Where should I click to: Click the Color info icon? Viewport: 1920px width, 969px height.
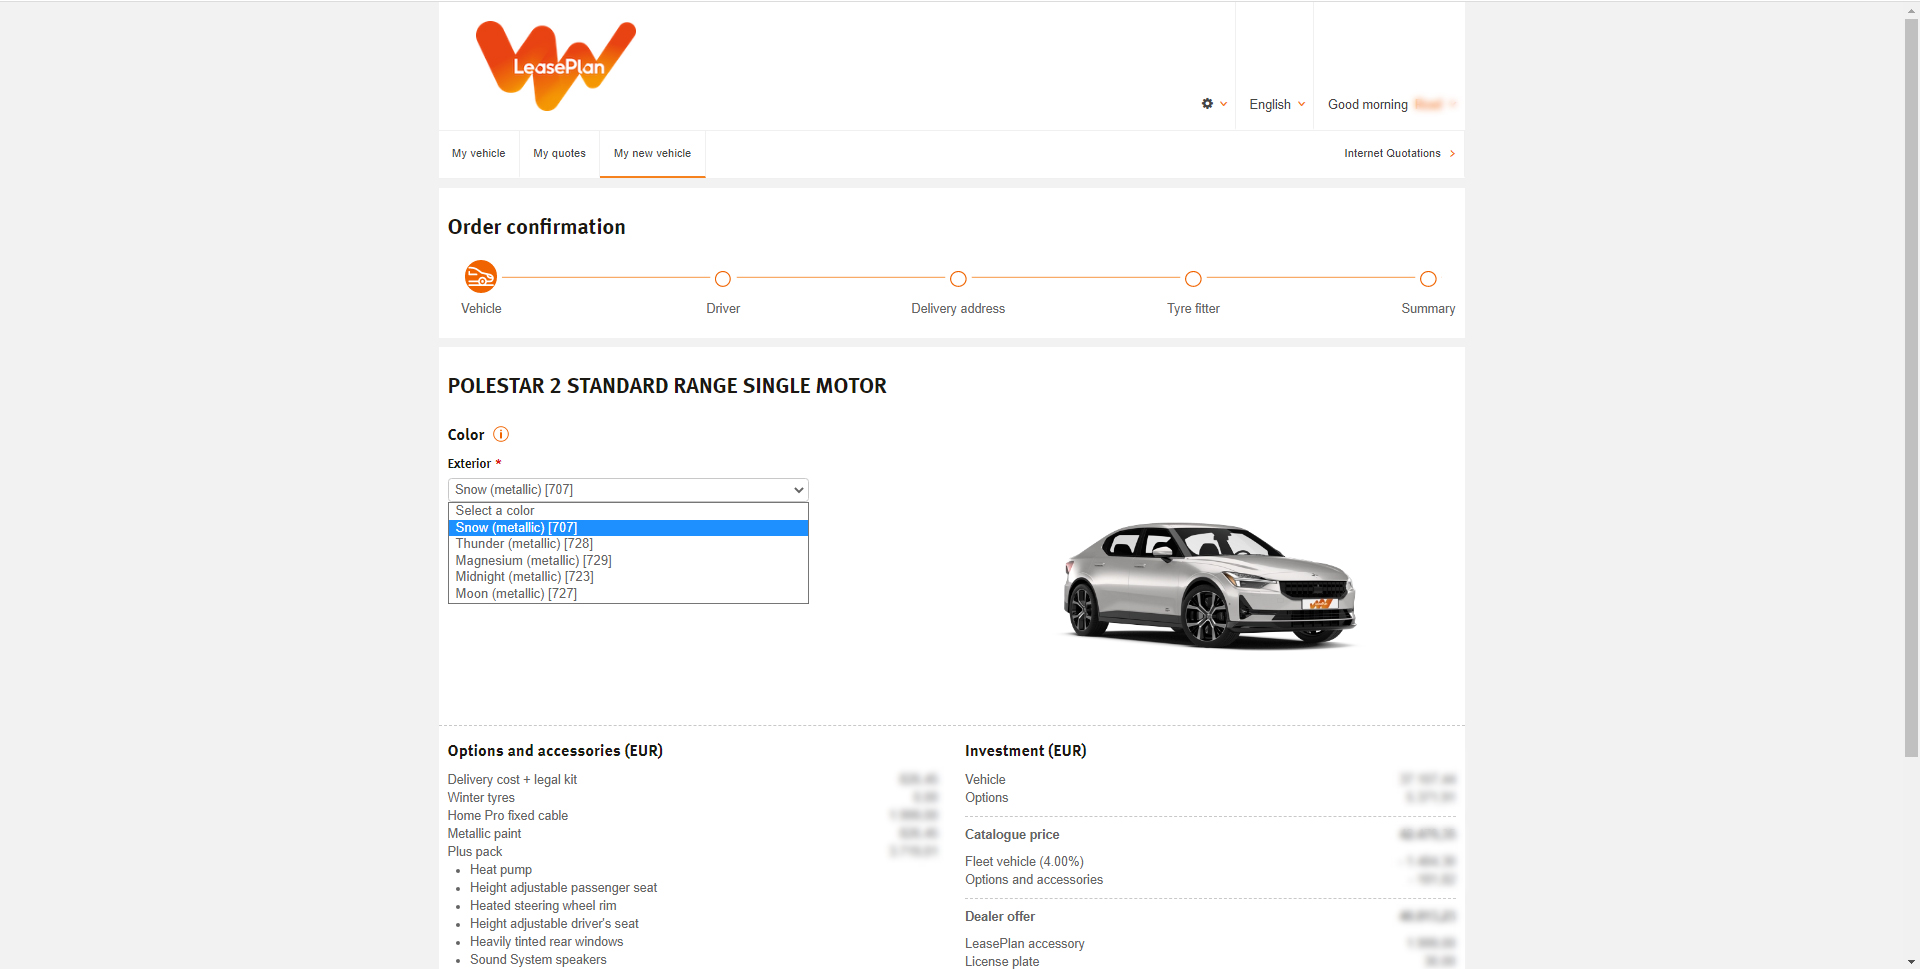pos(501,434)
